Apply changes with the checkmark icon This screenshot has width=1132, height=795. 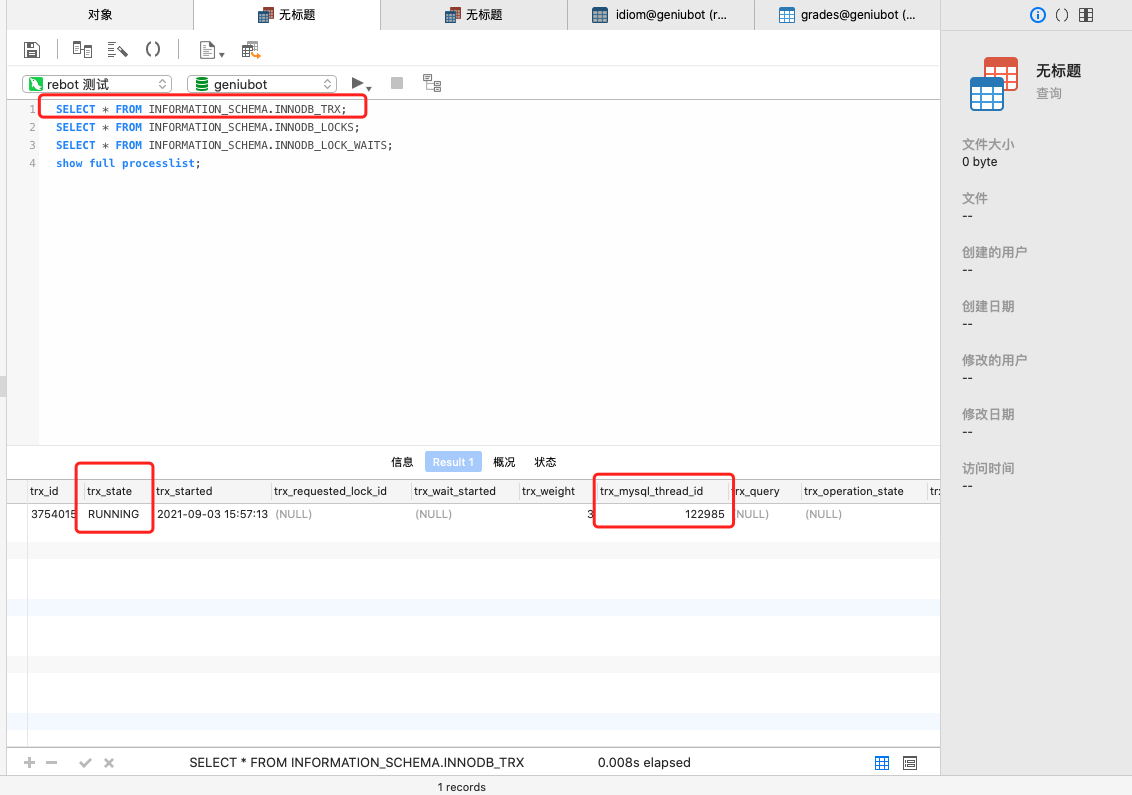click(x=85, y=763)
